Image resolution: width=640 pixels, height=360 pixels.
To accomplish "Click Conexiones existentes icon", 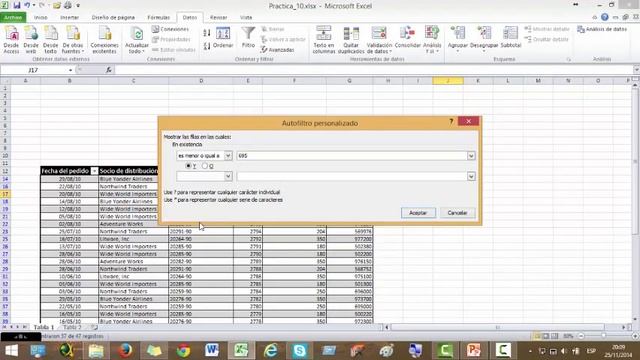I will [x=104, y=40].
